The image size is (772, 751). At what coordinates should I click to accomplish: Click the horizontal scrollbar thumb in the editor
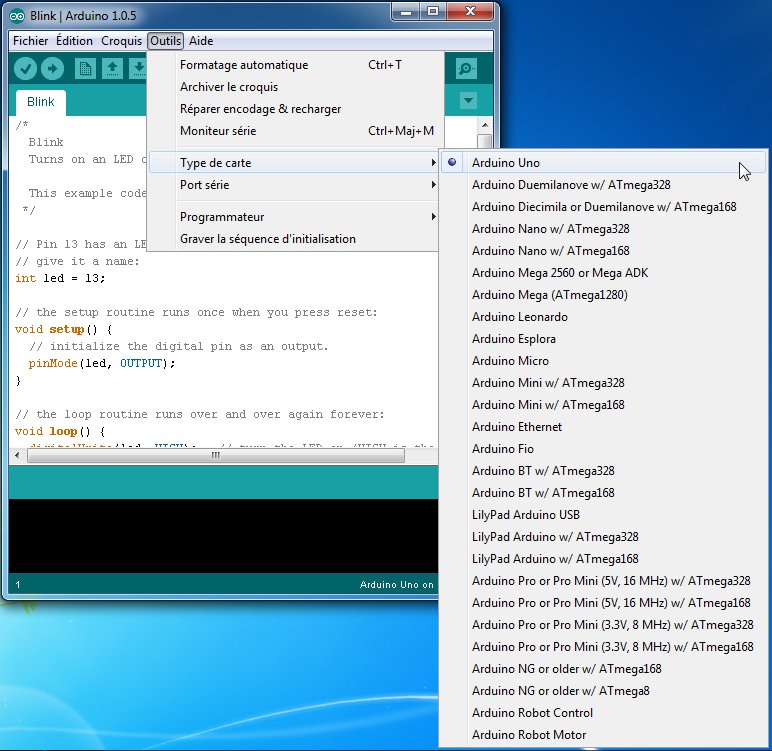214,455
